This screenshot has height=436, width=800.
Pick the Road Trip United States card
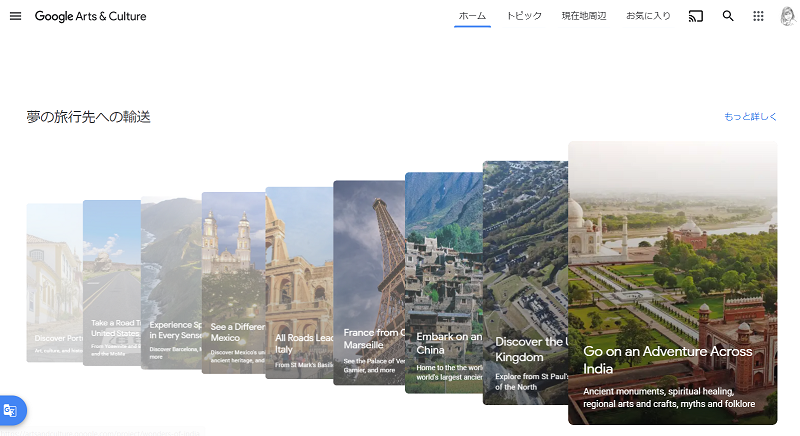point(110,282)
